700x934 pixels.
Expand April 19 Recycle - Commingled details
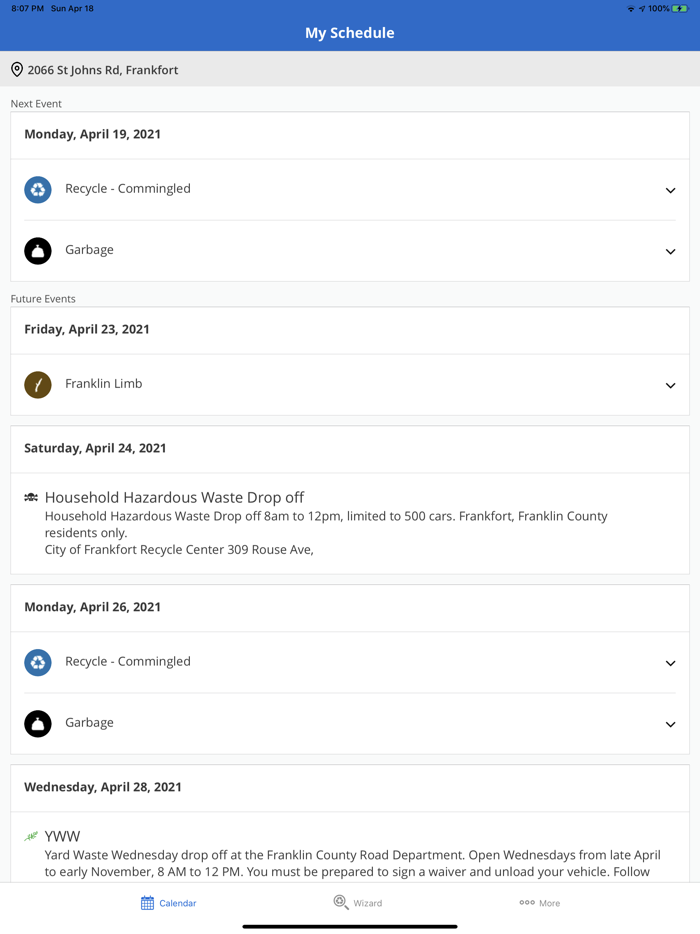click(x=670, y=190)
